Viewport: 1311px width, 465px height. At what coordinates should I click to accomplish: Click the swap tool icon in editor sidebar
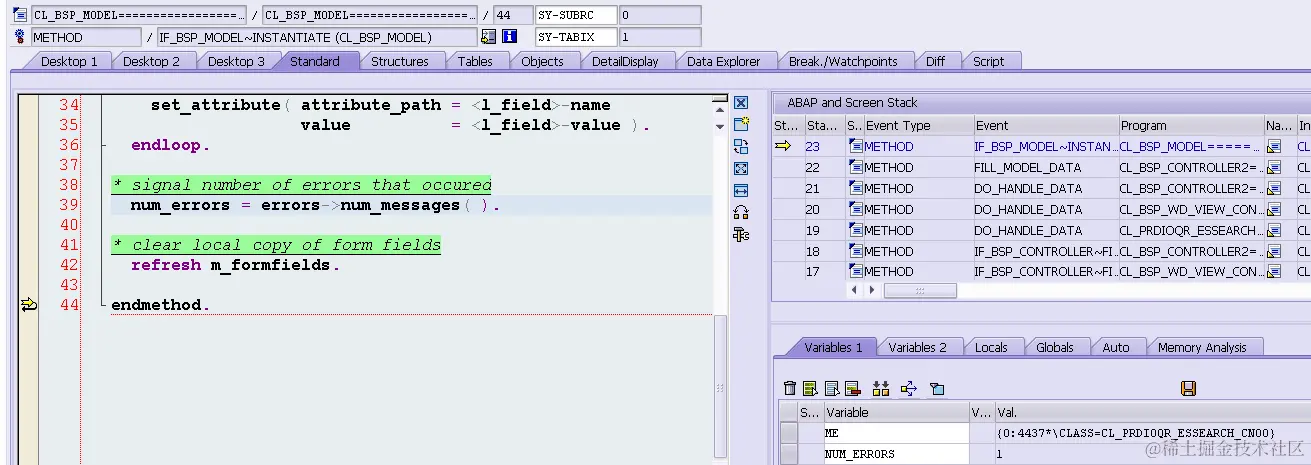[741, 147]
